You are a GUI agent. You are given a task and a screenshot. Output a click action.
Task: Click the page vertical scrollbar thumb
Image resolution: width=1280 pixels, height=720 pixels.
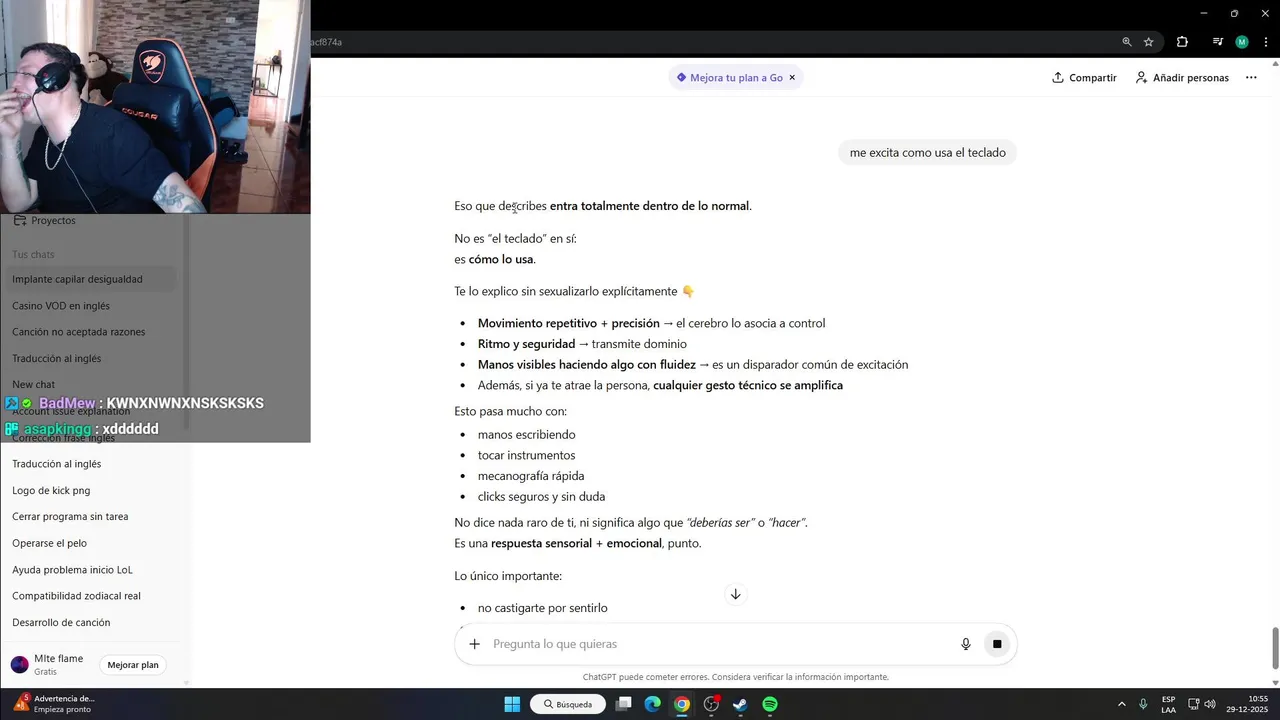click(x=1275, y=649)
